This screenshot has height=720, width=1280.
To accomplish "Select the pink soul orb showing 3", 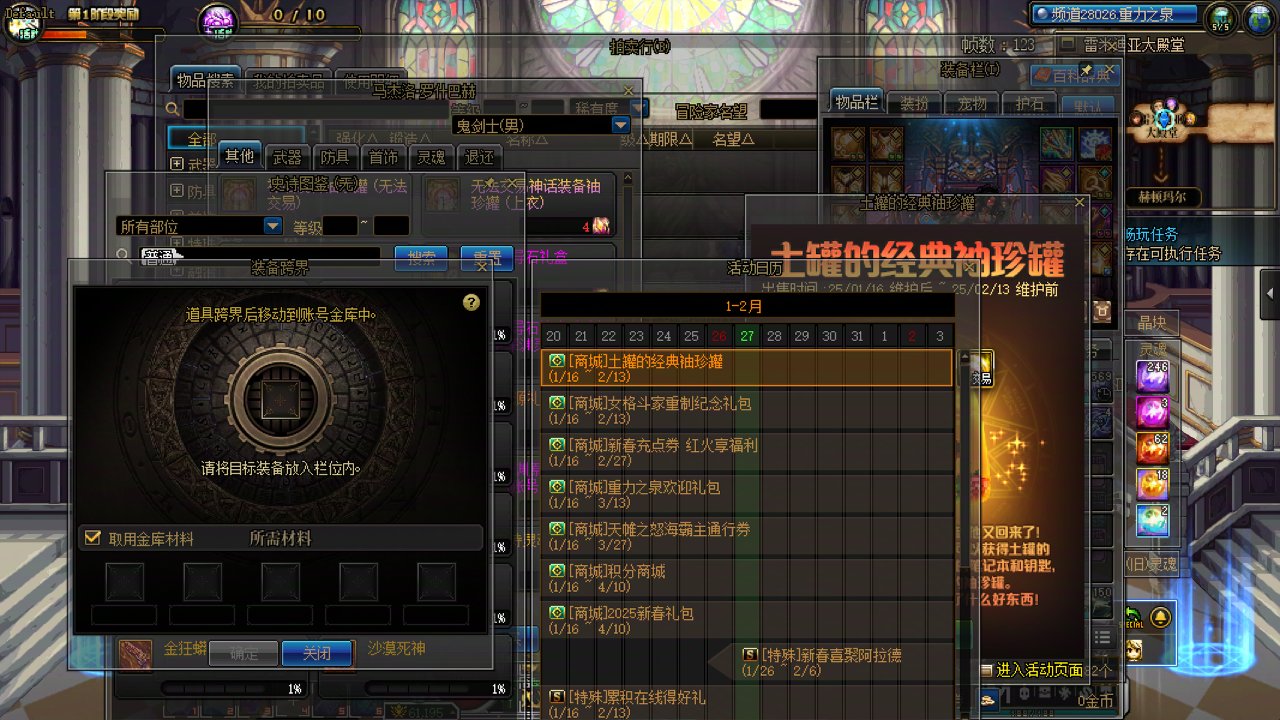I will coord(1152,412).
